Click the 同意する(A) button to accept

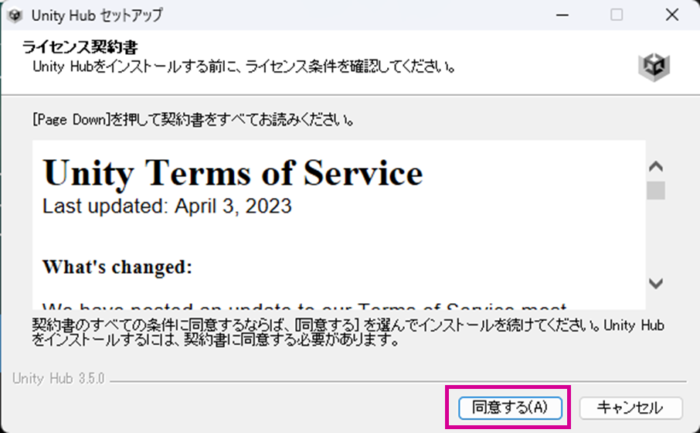(509, 407)
